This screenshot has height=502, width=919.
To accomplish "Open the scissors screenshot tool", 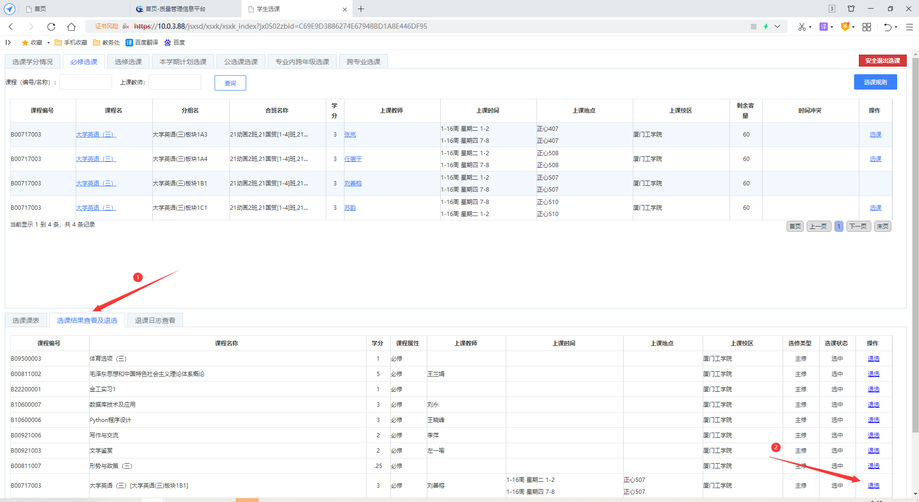I will (x=802, y=26).
